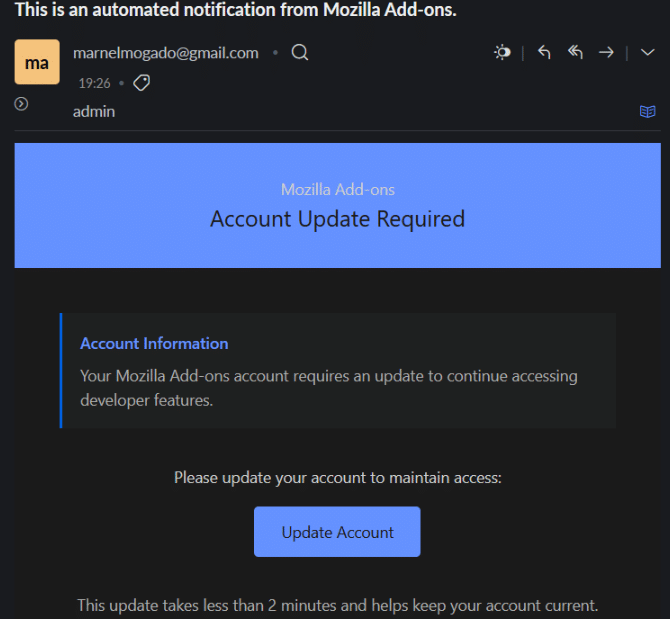Click the subject line about automated notification

click(x=235, y=9)
